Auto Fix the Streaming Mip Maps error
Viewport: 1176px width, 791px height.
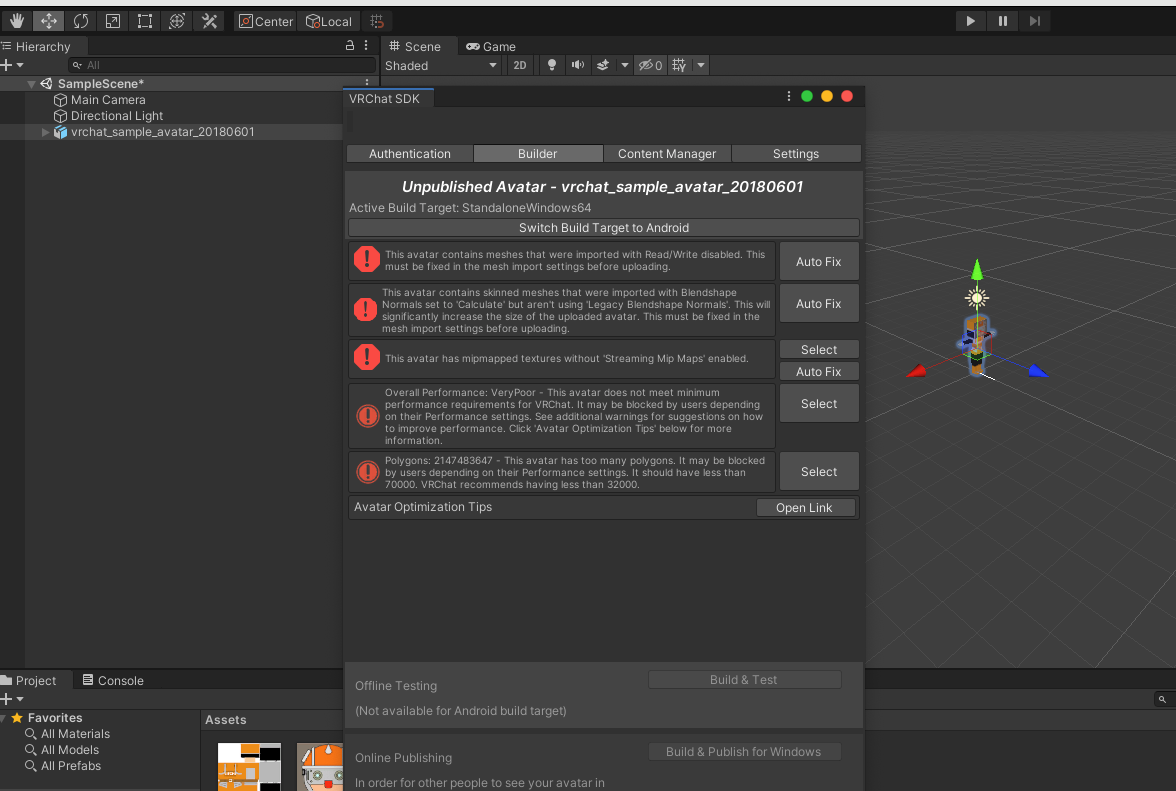(x=818, y=371)
